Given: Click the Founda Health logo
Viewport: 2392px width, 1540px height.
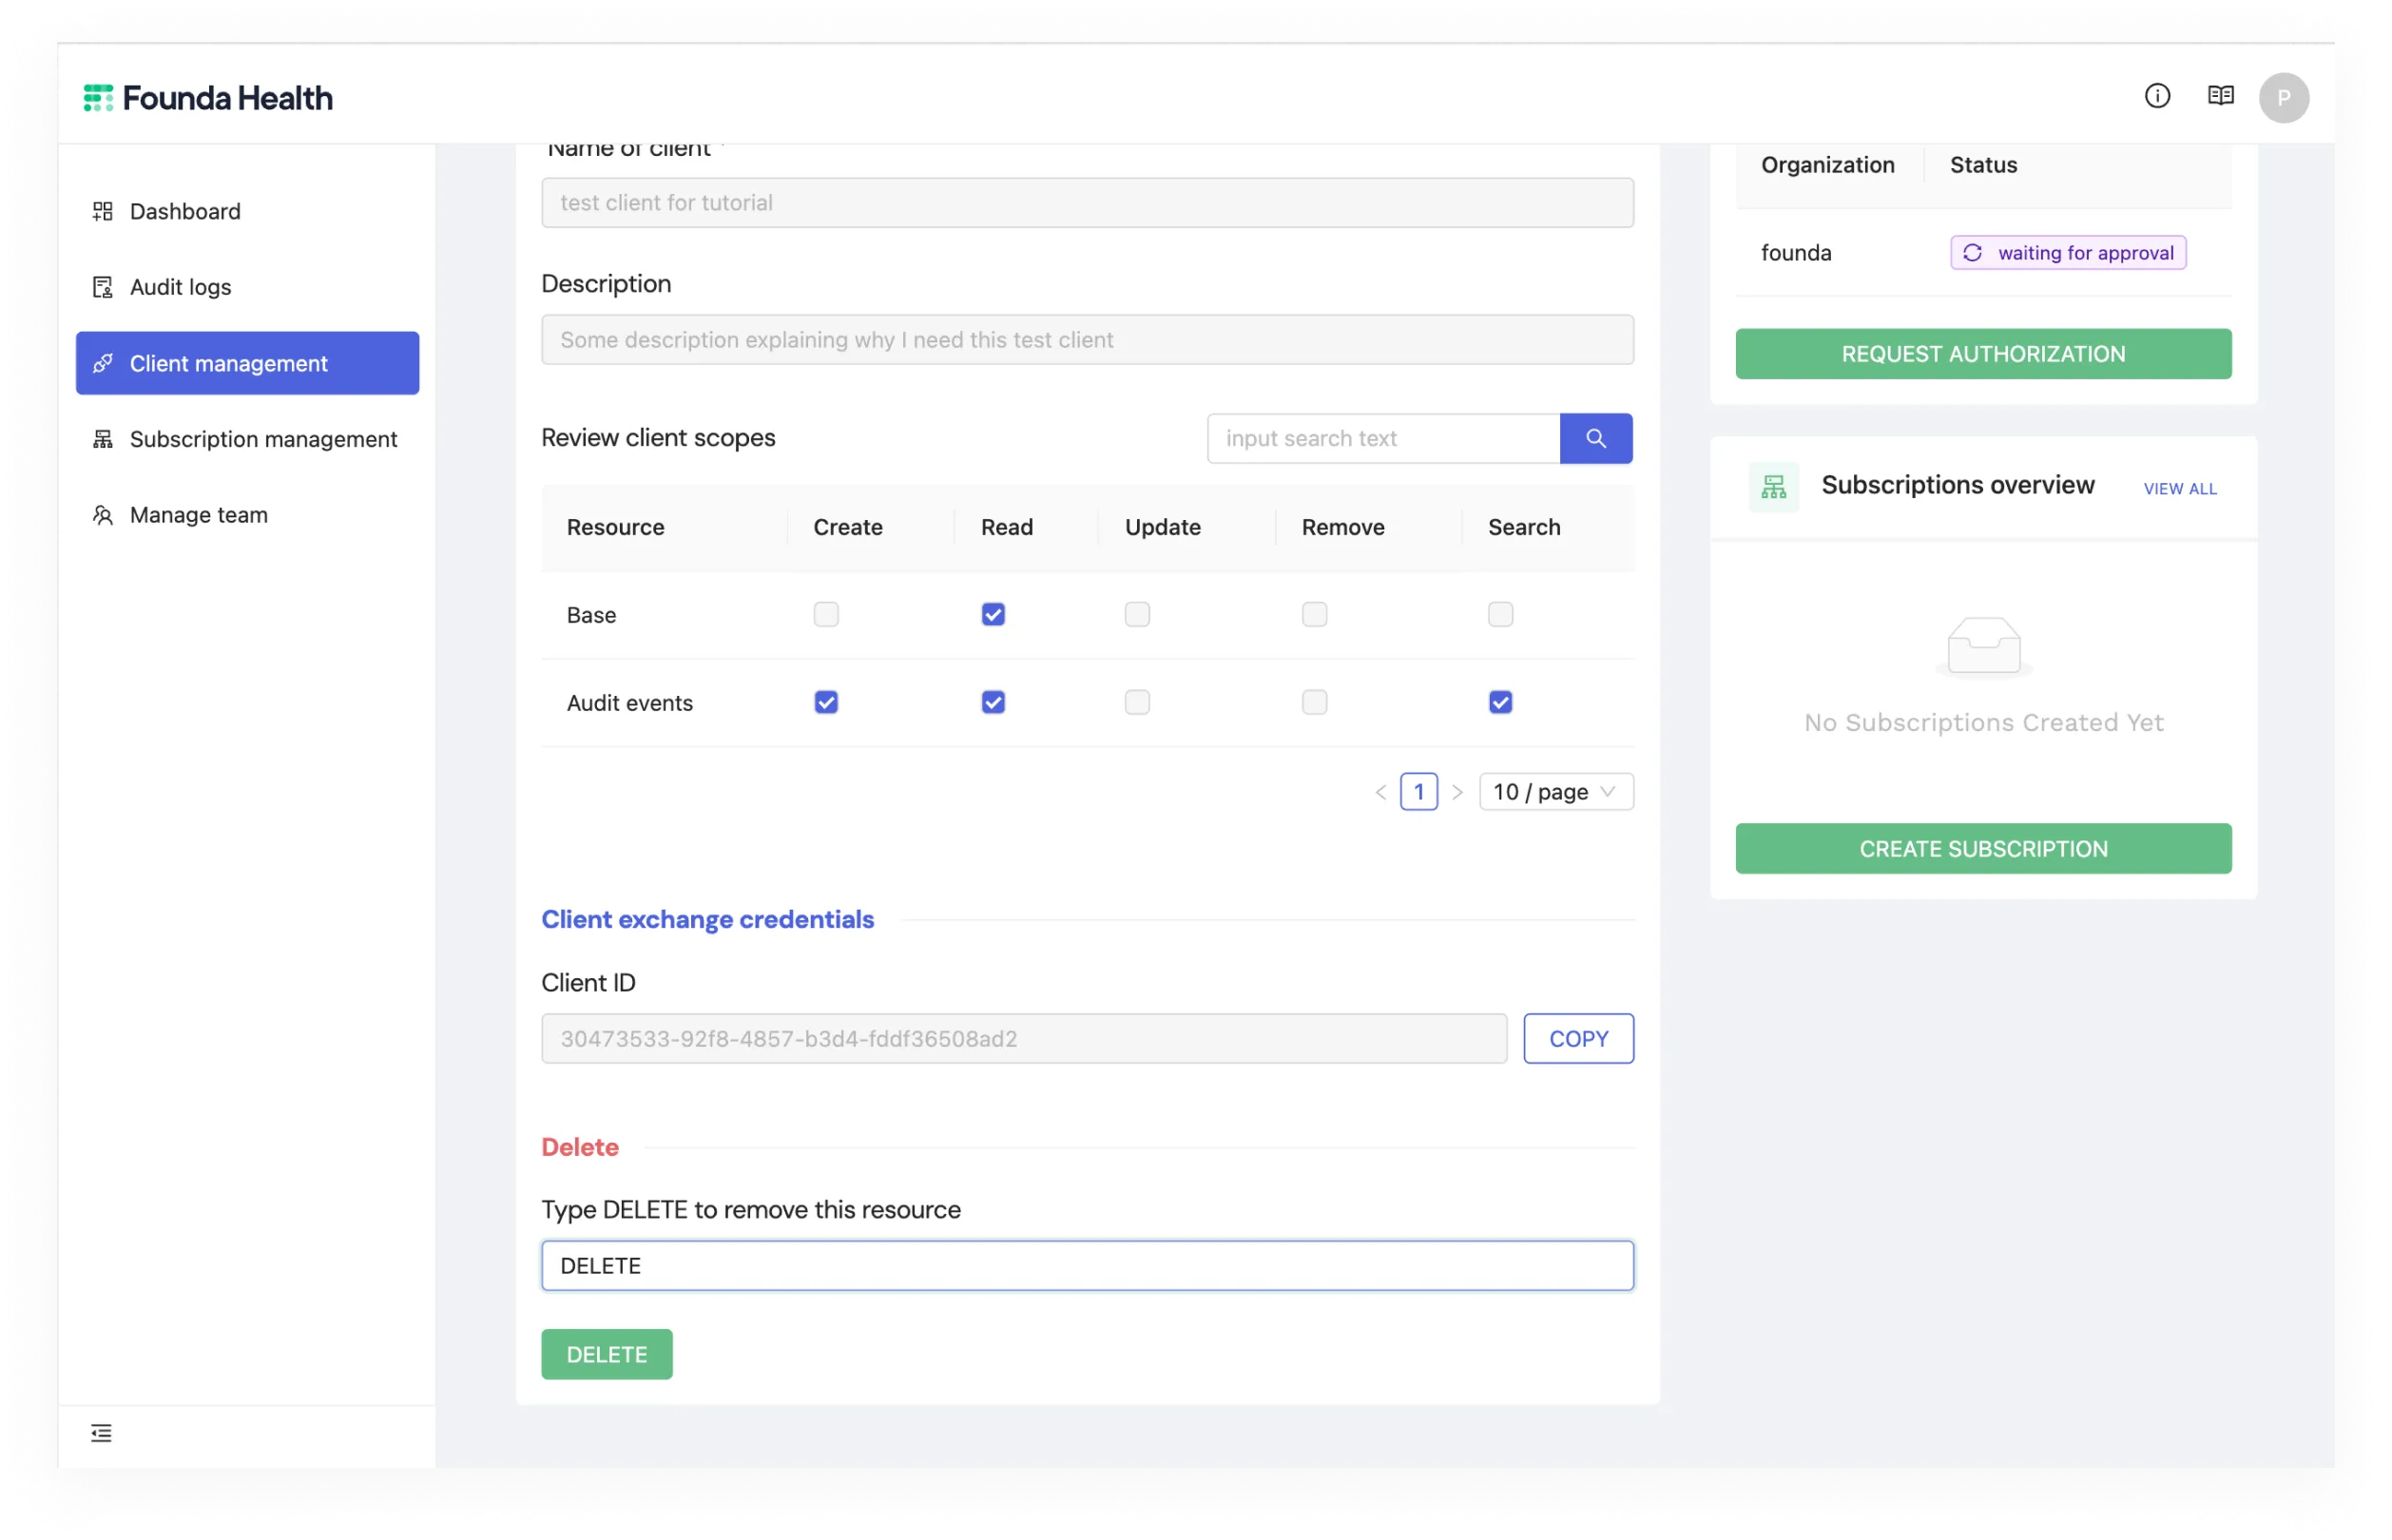Looking at the screenshot, I should pyautogui.click(x=207, y=98).
